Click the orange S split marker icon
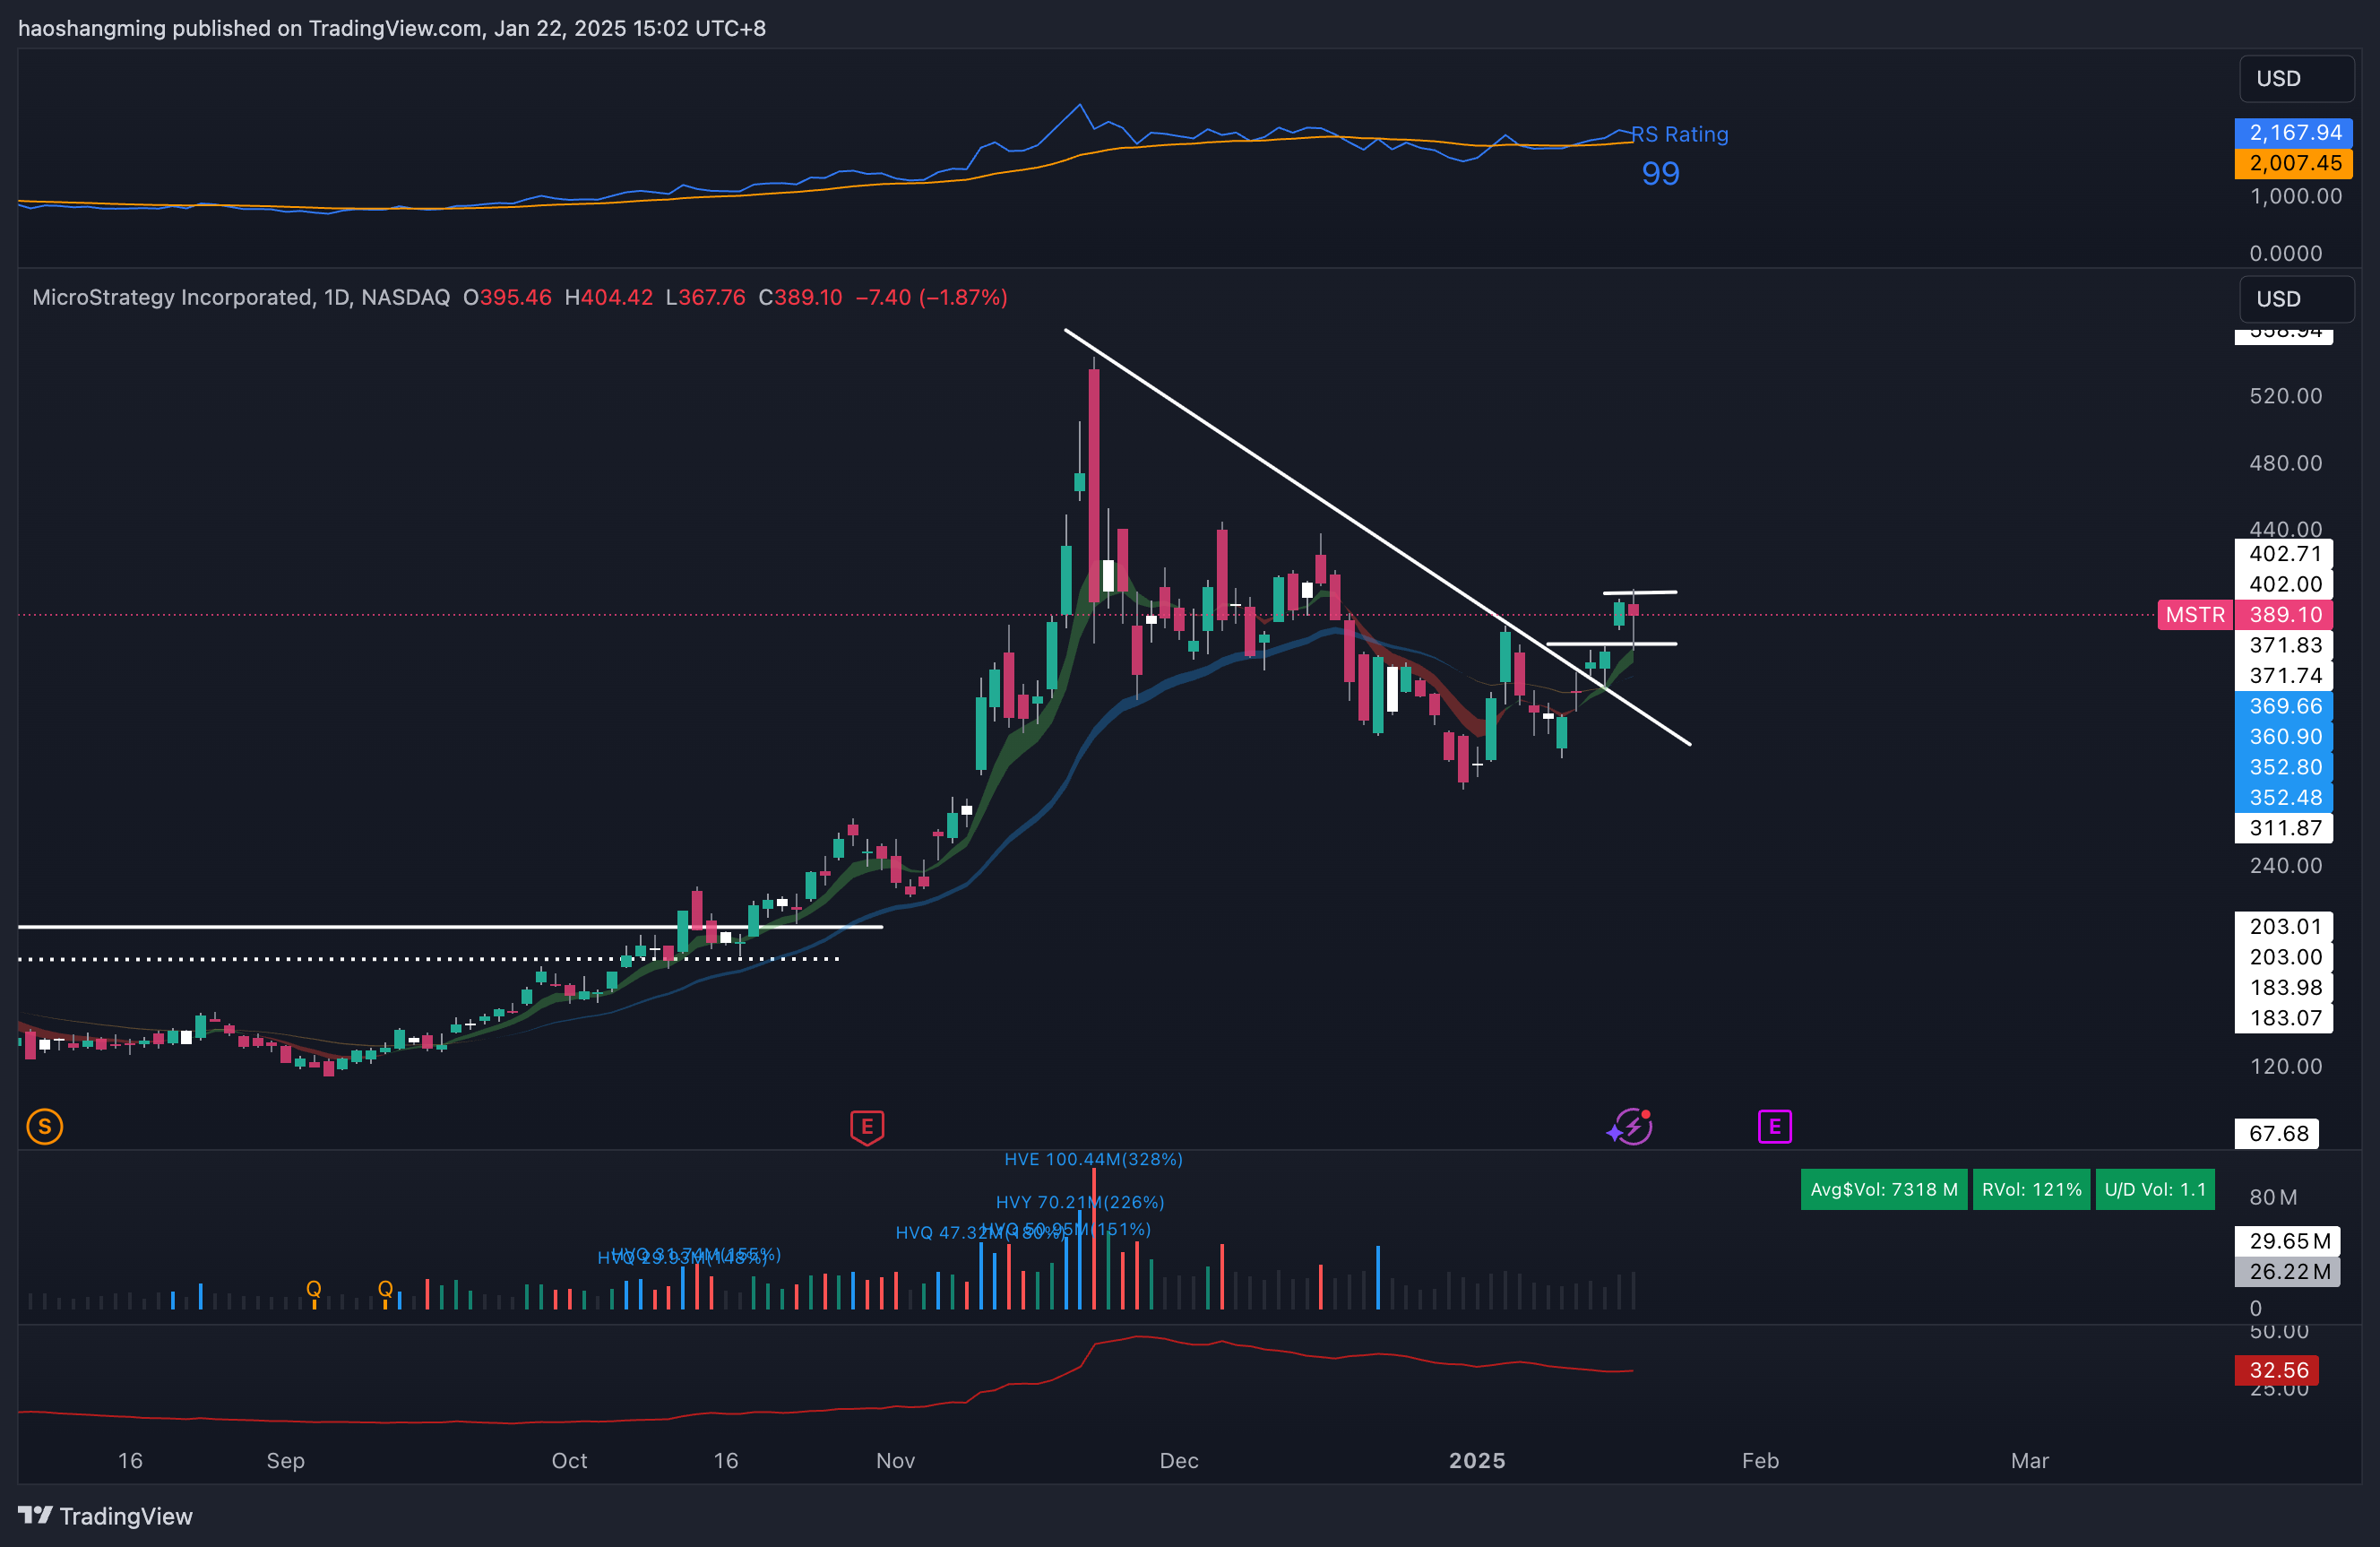This screenshot has height=1547, width=2380. (45, 1127)
